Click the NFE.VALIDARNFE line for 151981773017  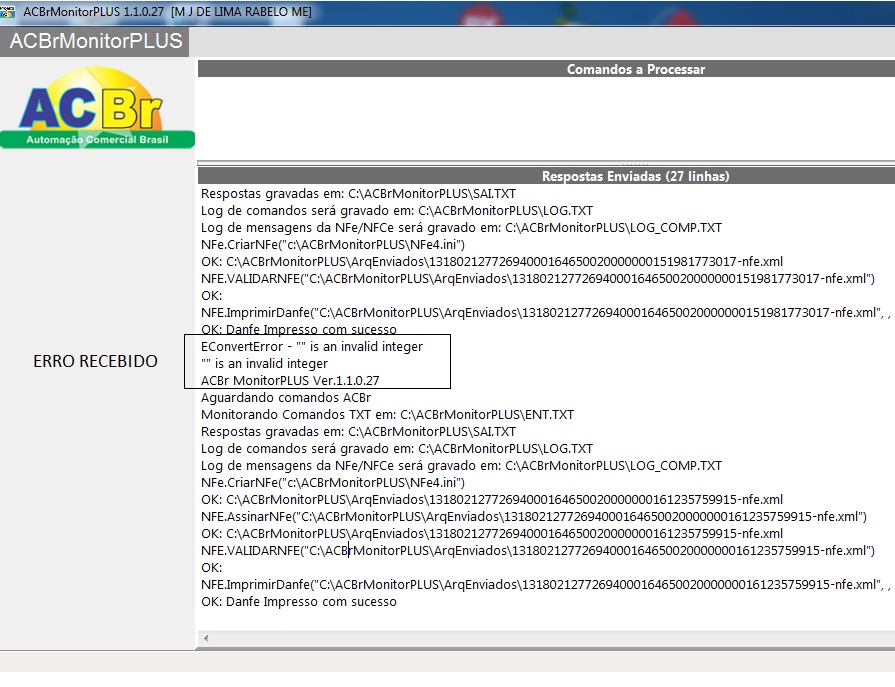538,278
